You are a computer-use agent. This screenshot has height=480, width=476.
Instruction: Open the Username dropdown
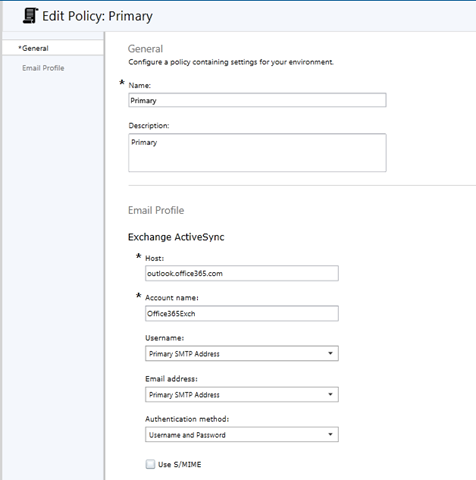click(242, 353)
